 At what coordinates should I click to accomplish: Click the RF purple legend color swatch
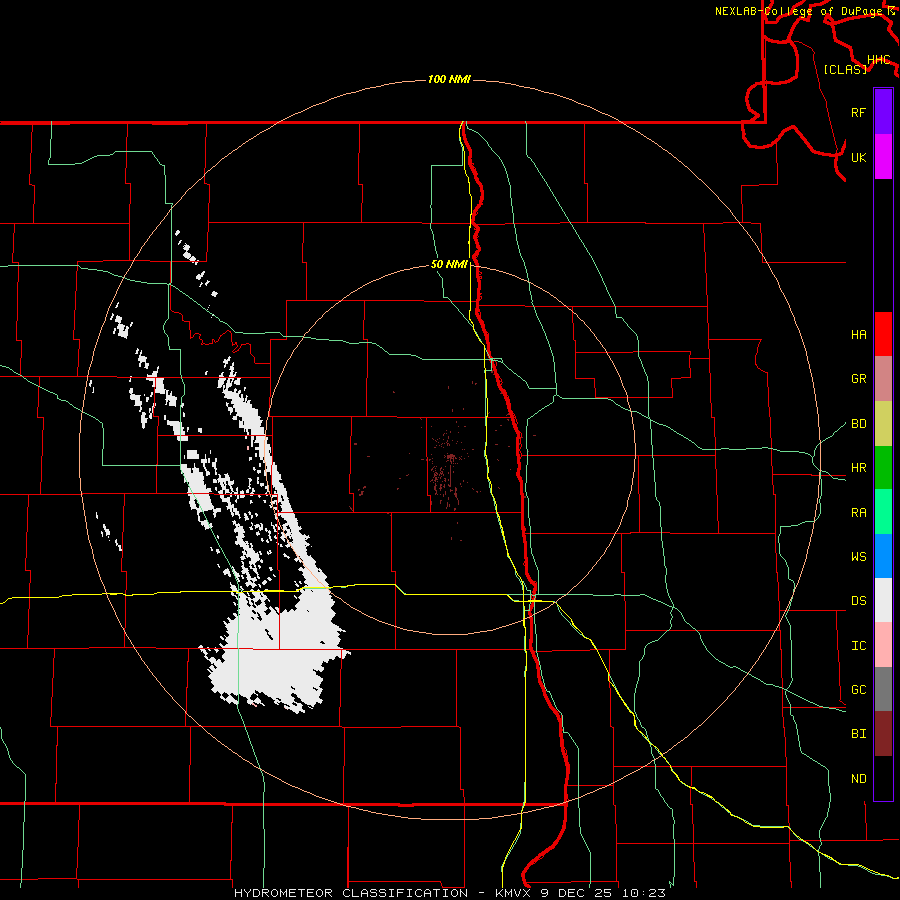tap(883, 112)
